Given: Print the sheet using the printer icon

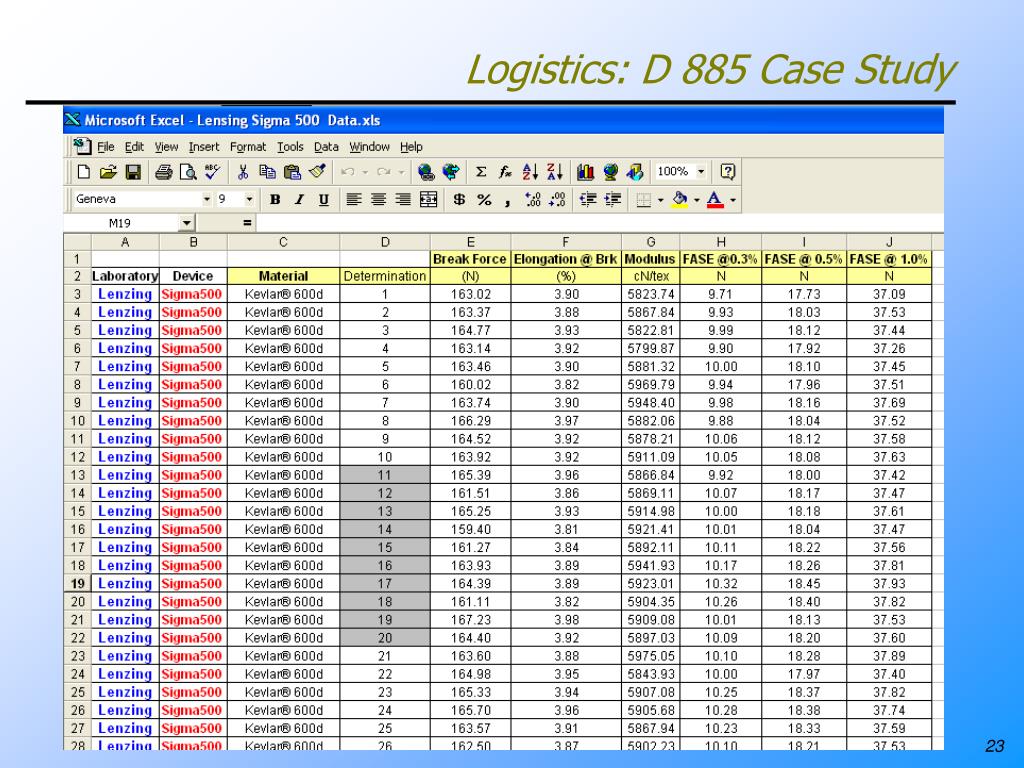Looking at the screenshot, I should (163, 172).
